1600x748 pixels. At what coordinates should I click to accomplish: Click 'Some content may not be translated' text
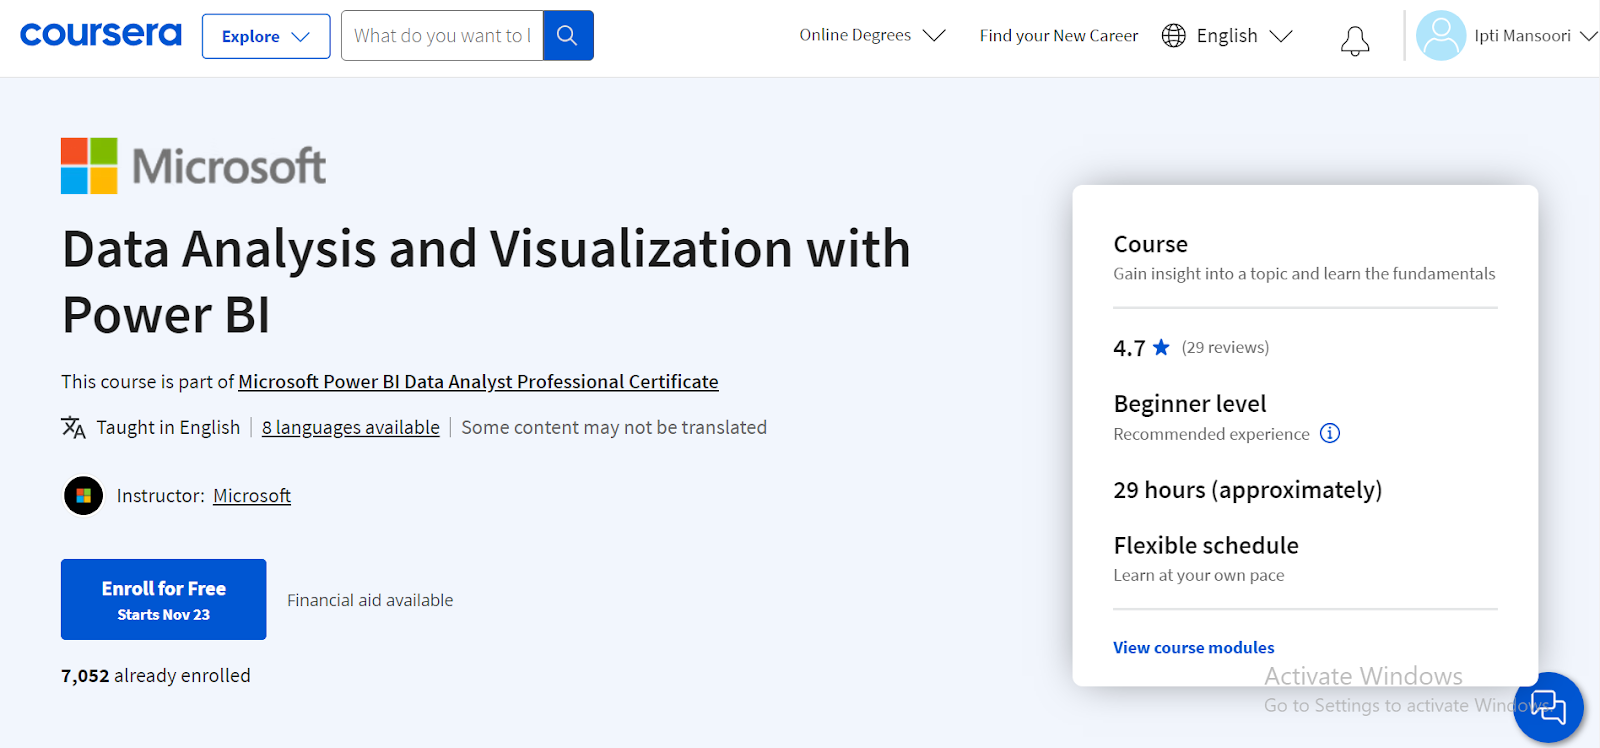614,428
